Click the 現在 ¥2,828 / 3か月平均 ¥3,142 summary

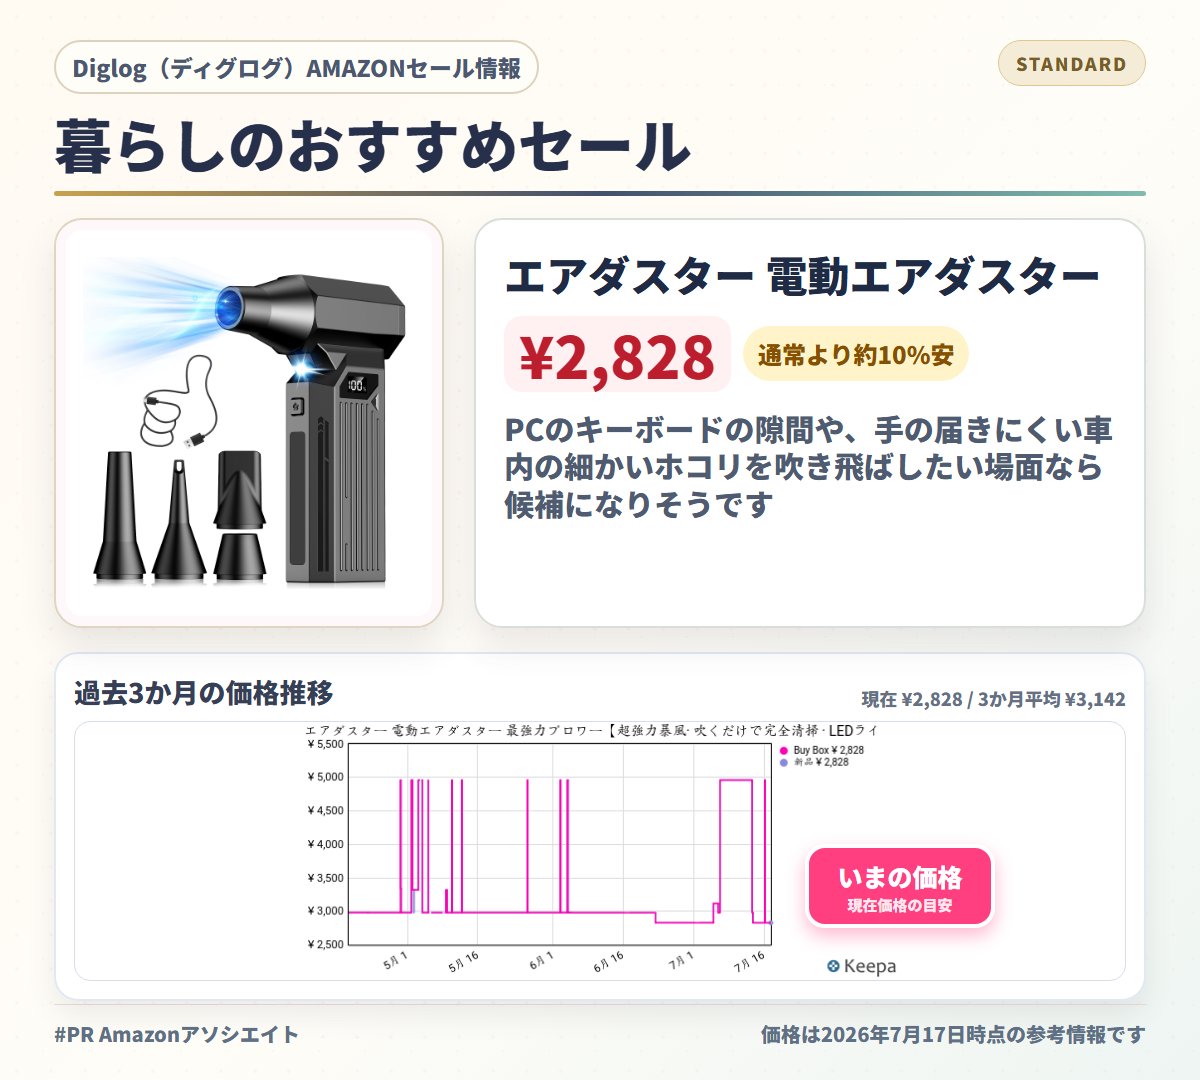tap(993, 699)
